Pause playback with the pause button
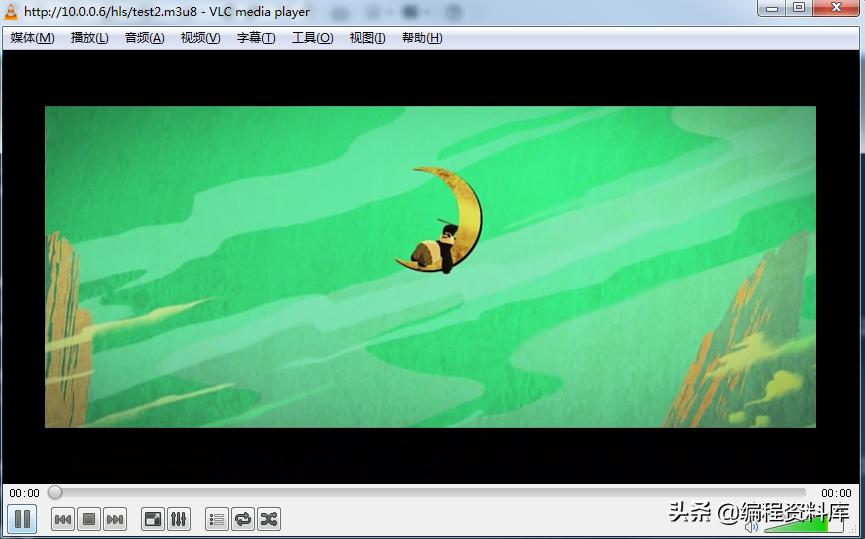865x539 pixels. click(23, 519)
